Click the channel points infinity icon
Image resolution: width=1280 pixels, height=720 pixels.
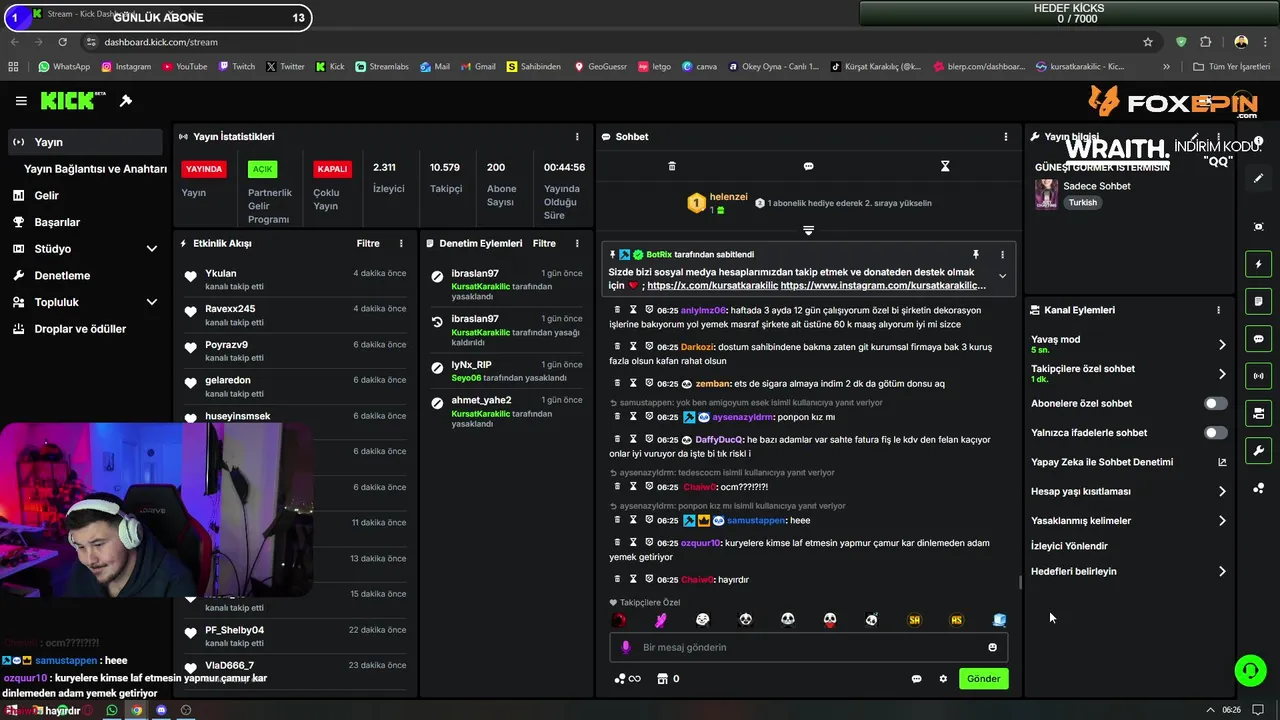click(x=627, y=679)
